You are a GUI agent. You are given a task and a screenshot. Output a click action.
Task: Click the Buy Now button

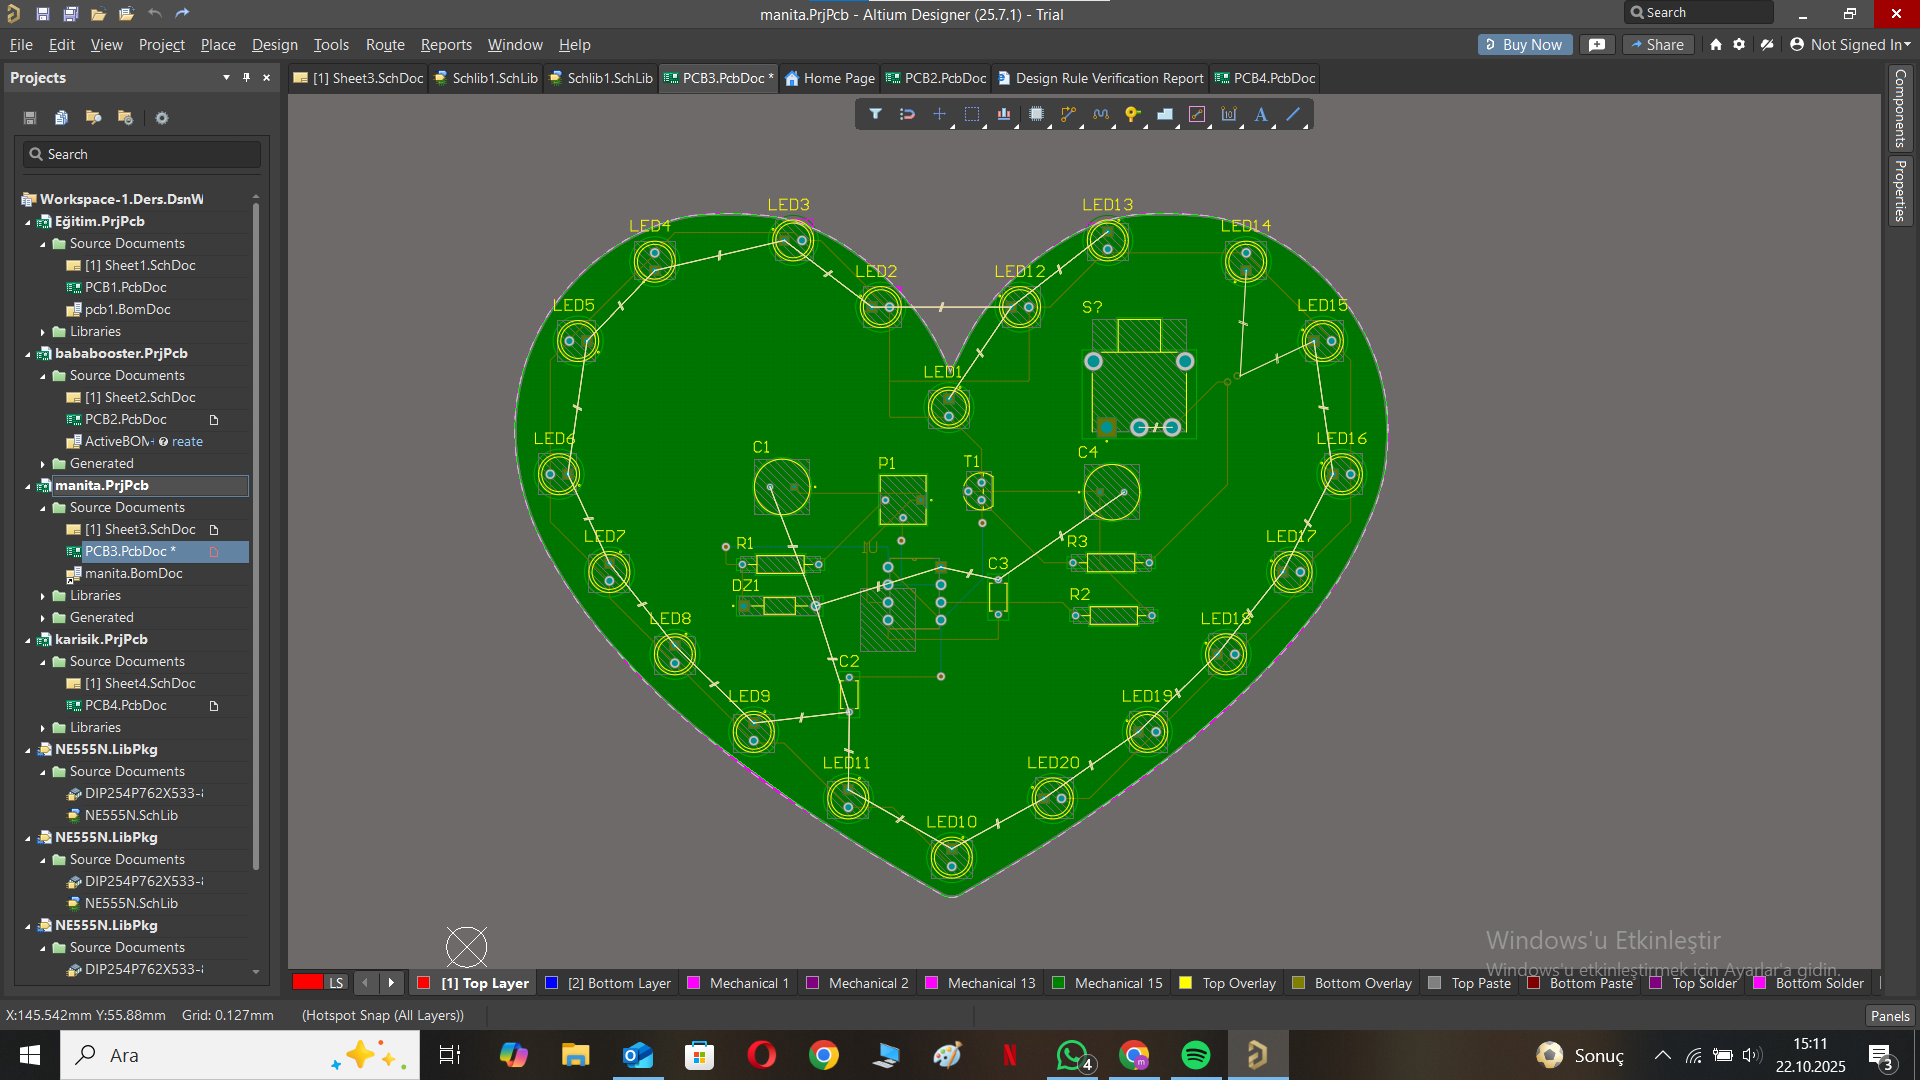pyautogui.click(x=1524, y=45)
